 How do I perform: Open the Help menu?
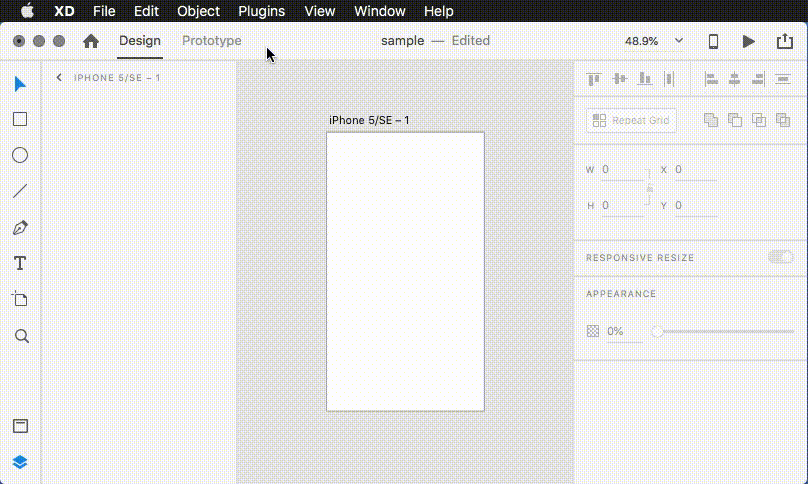pyautogui.click(x=439, y=11)
